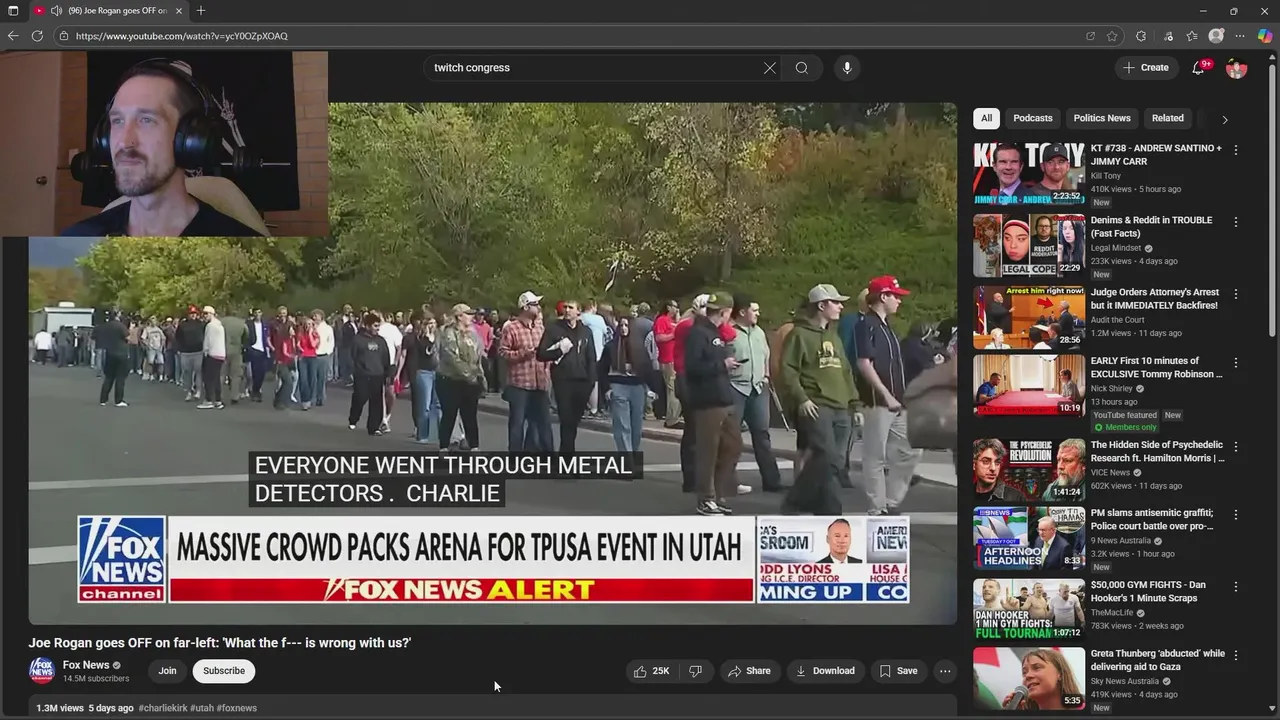The image size is (1280, 720).
Task: Visit Nick Shirley channel name
Action: (1112, 388)
